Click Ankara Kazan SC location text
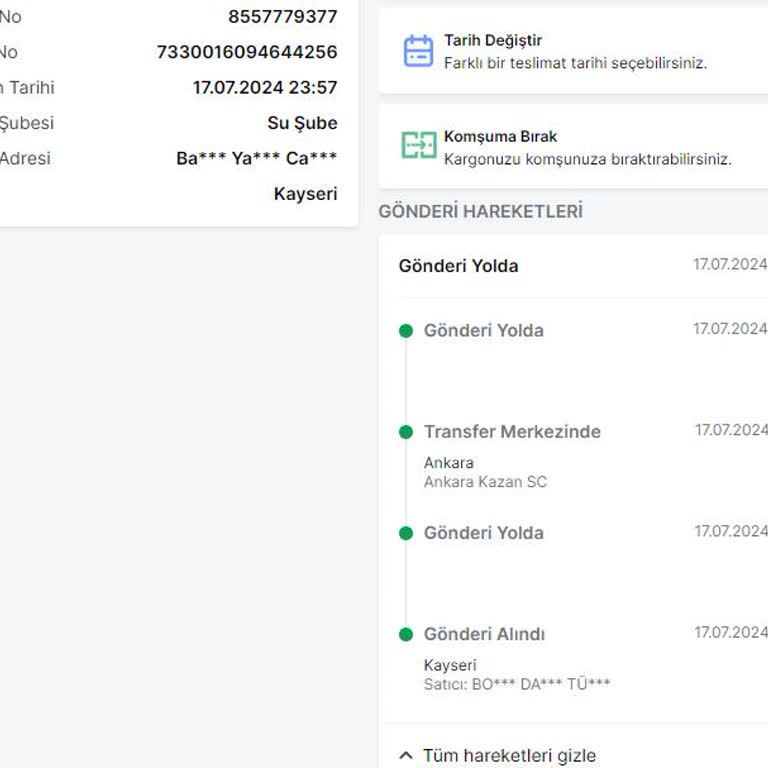 coord(485,482)
